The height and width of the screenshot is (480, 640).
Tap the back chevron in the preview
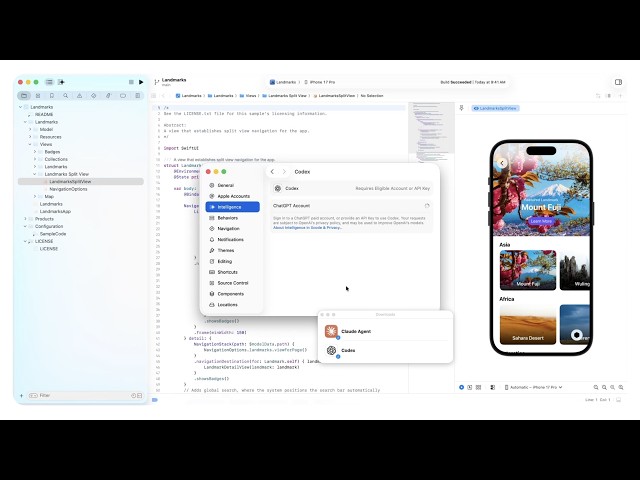tap(502, 163)
